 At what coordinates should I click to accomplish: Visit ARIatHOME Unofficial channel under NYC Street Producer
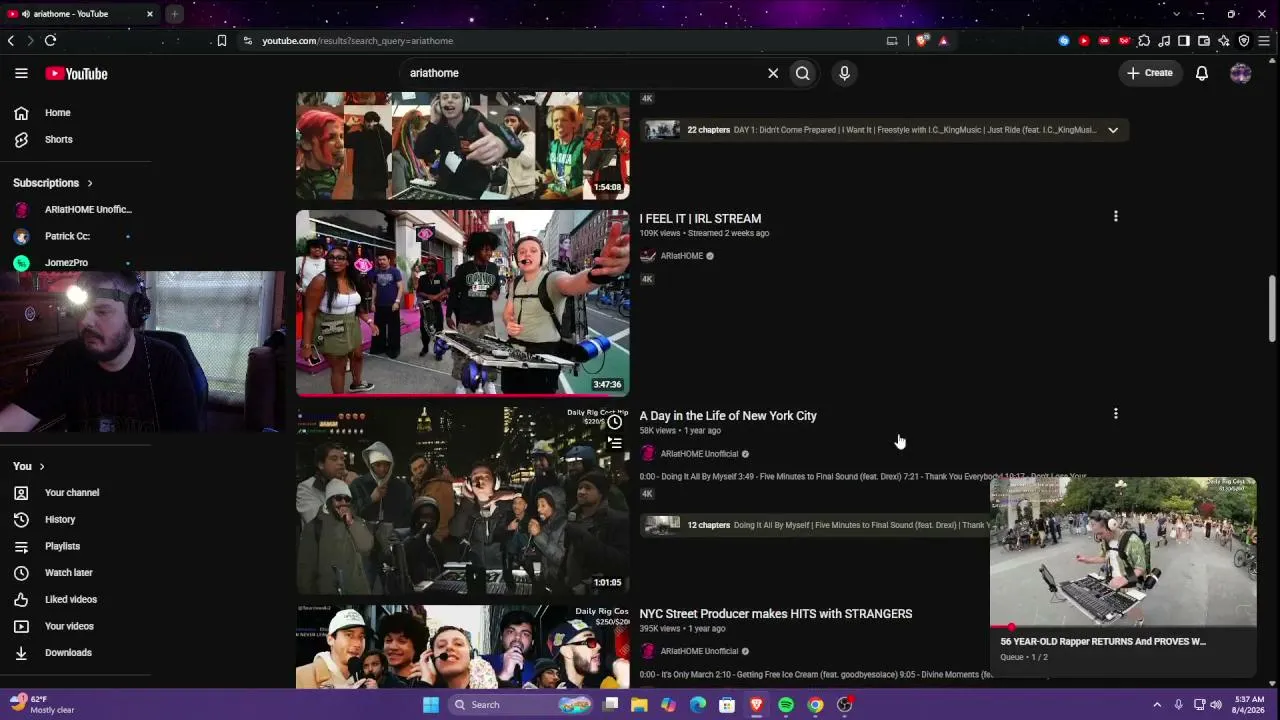click(x=699, y=652)
